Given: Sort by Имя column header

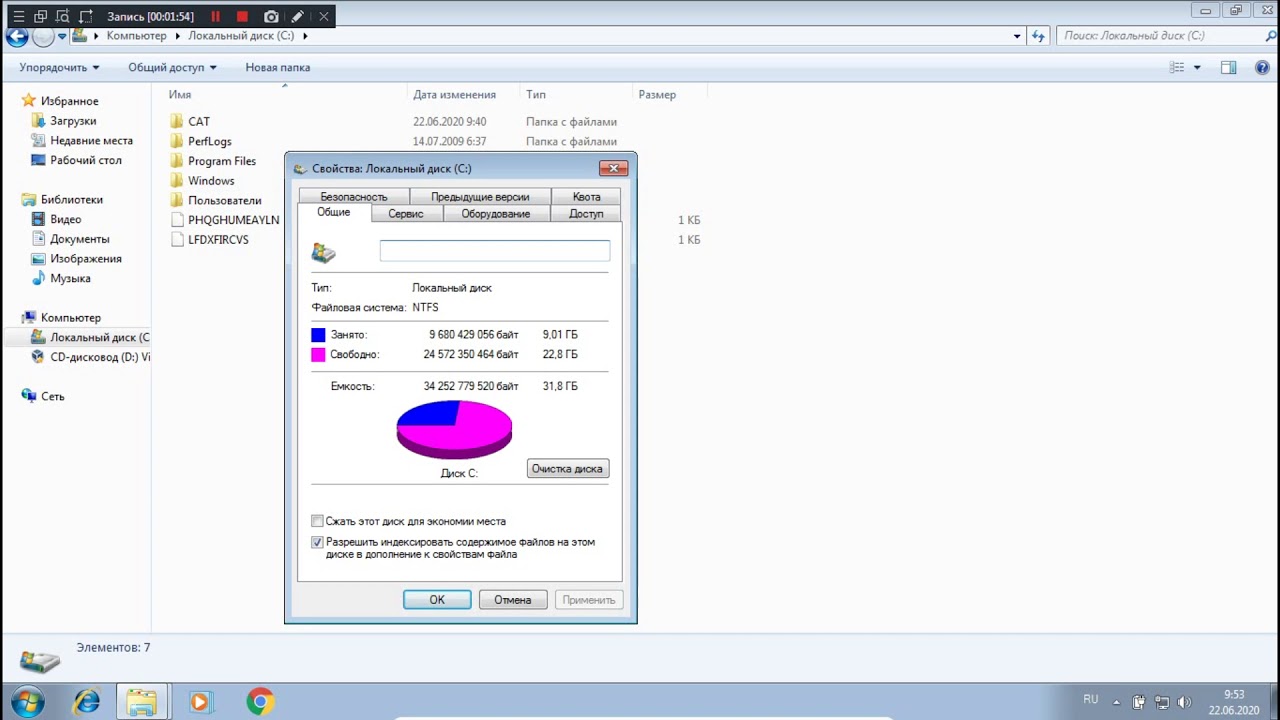Looking at the screenshot, I should tap(180, 94).
